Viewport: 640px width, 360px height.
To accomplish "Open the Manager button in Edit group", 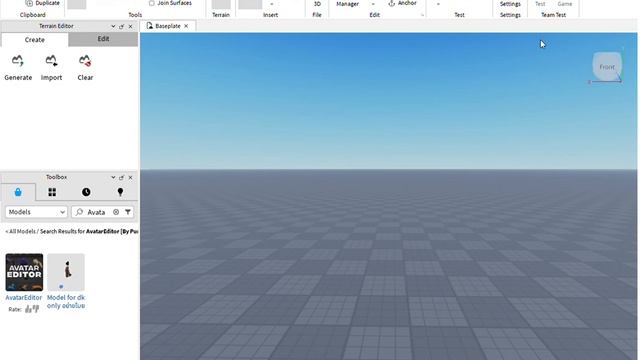I will tap(347, 4).
